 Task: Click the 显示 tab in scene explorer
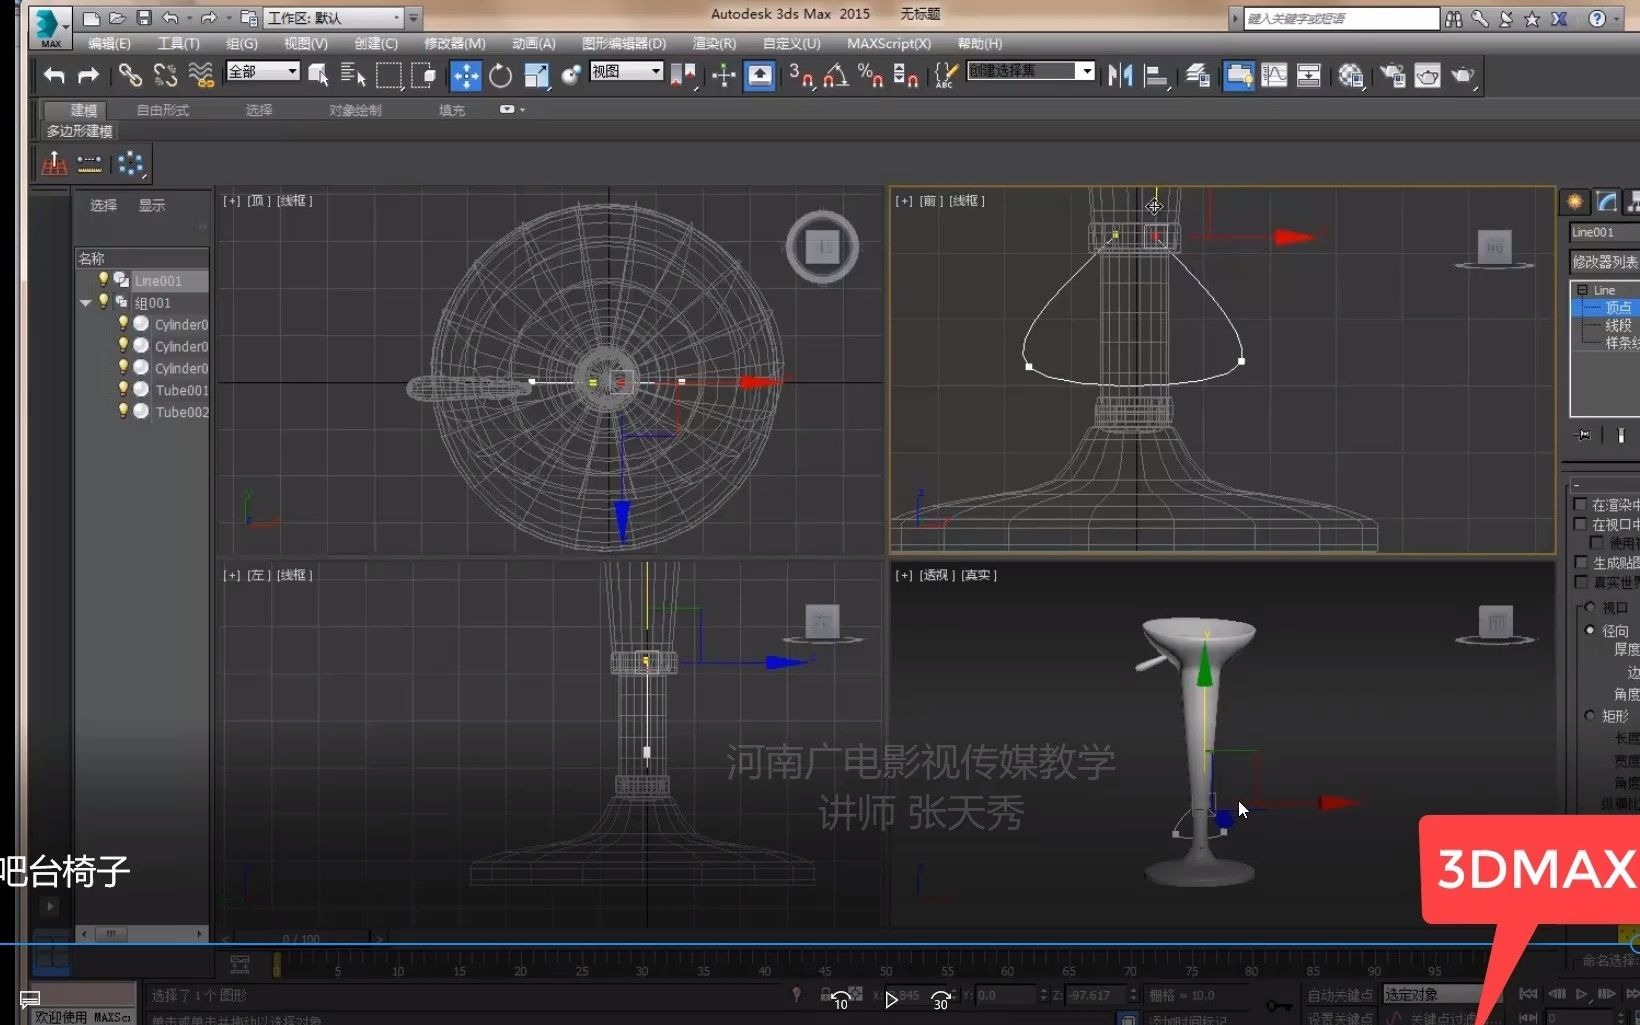152,205
